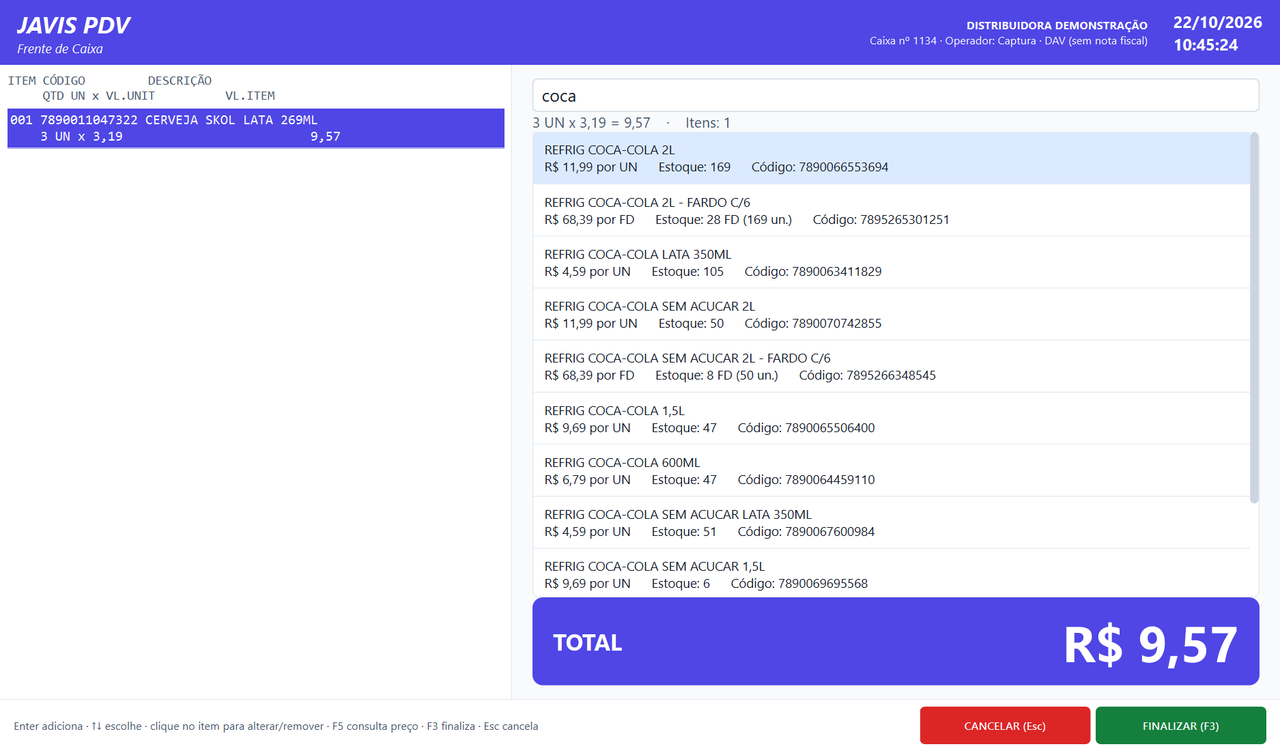Choose REFRIG COCA-COLA 2L - FARDO C/6
Image resolution: width=1280 pixels, height=751 pixels.
point(891,210)
